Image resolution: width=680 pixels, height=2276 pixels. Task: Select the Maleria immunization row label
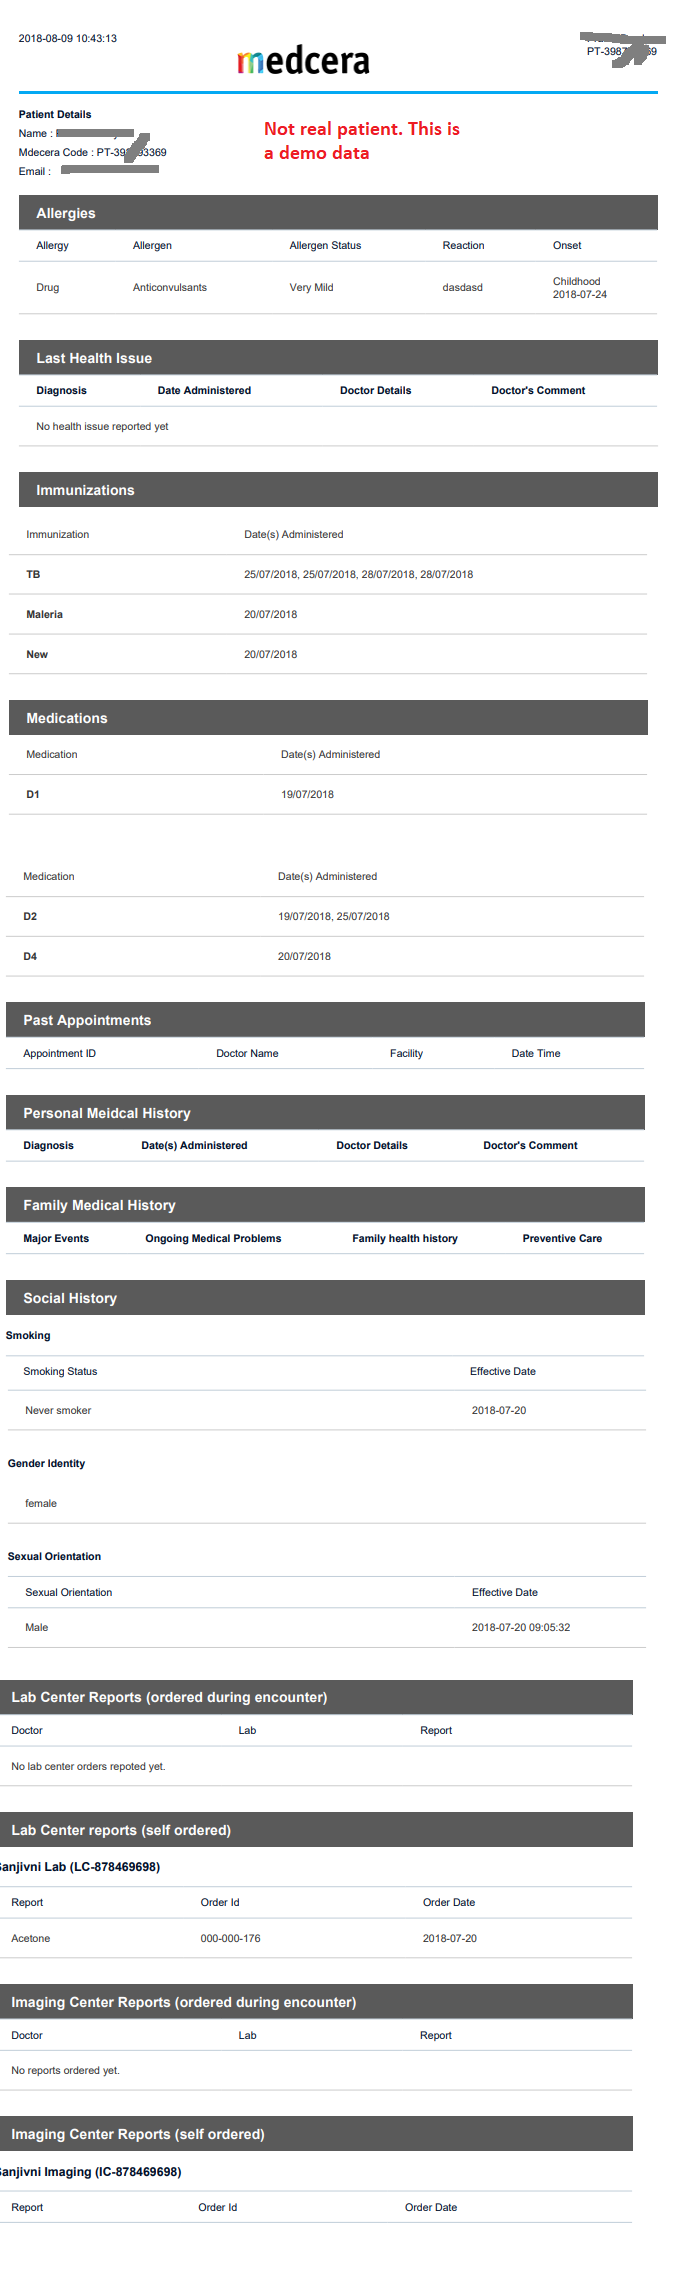pyautogui.click(x=44, y=614)
